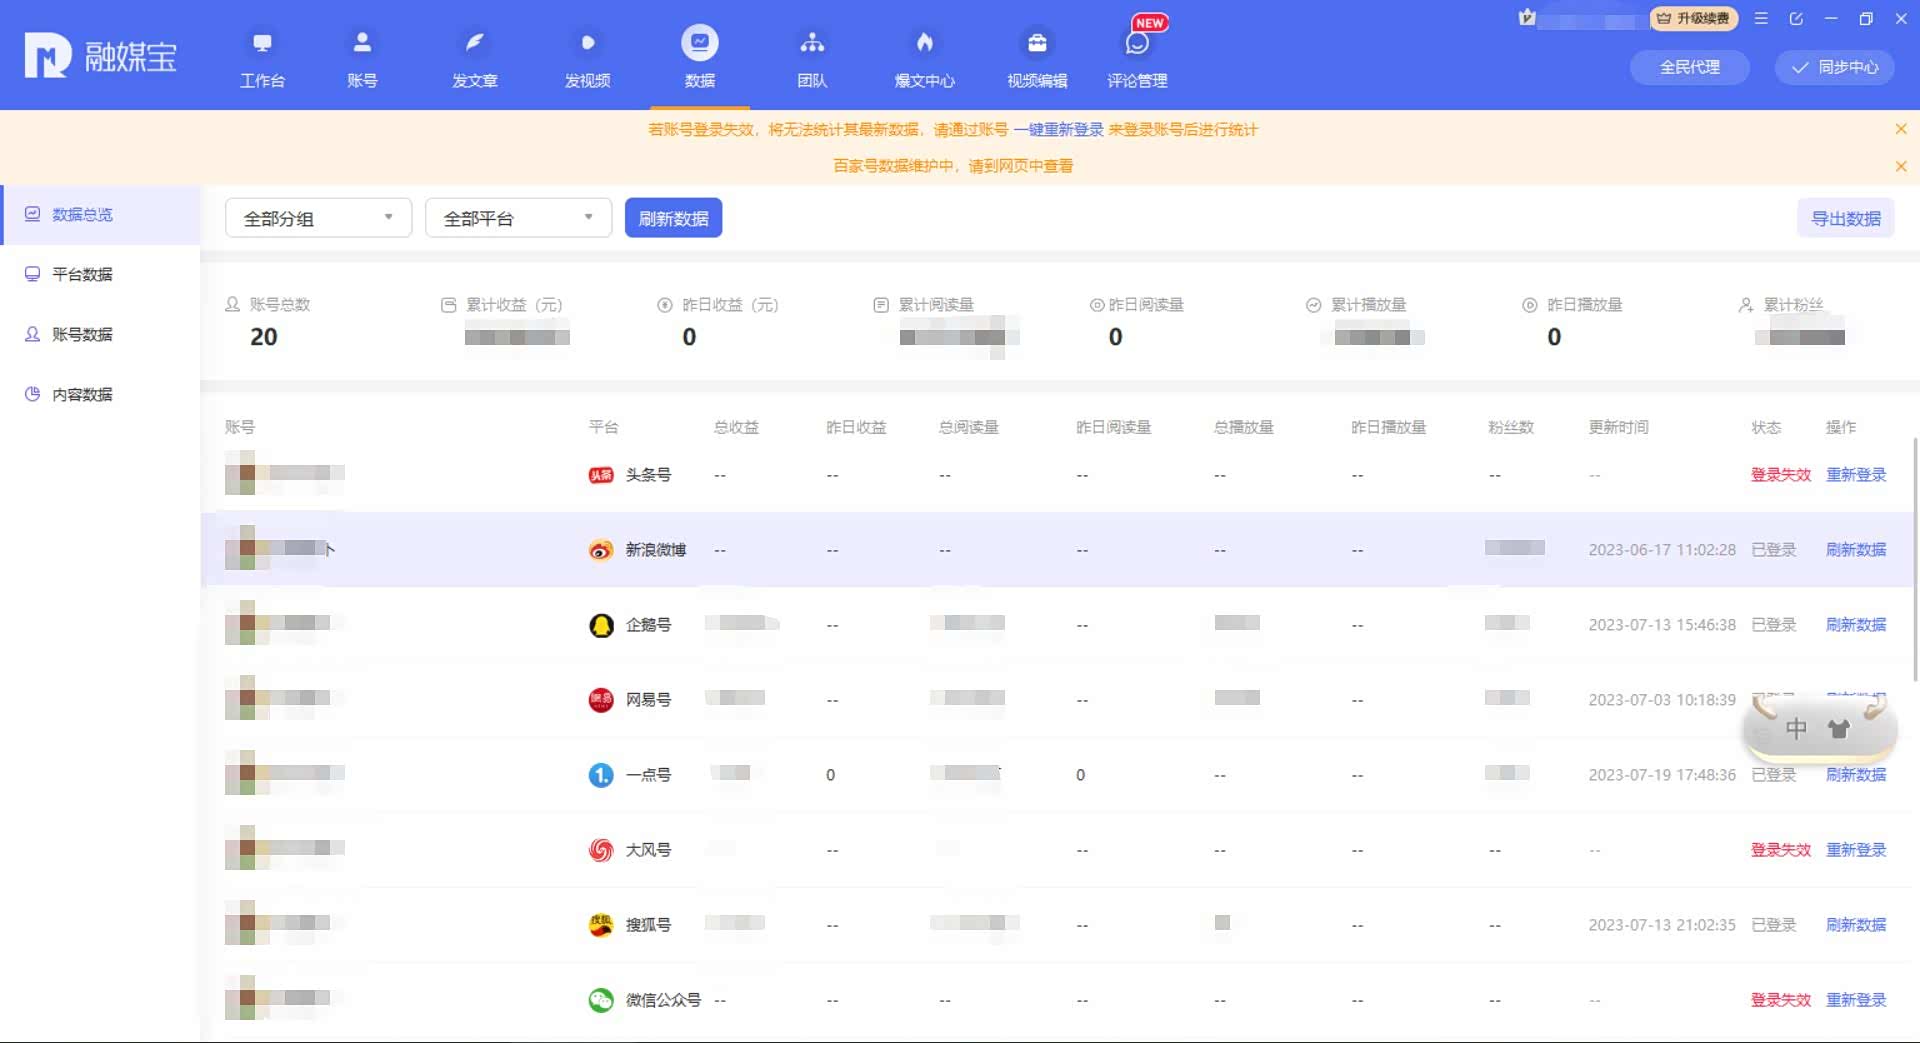Image resolution: width=1920 pixels, height=1043 pixels.
Task: Go to 发文章 article publishing
Action: [x=474, y=57]
